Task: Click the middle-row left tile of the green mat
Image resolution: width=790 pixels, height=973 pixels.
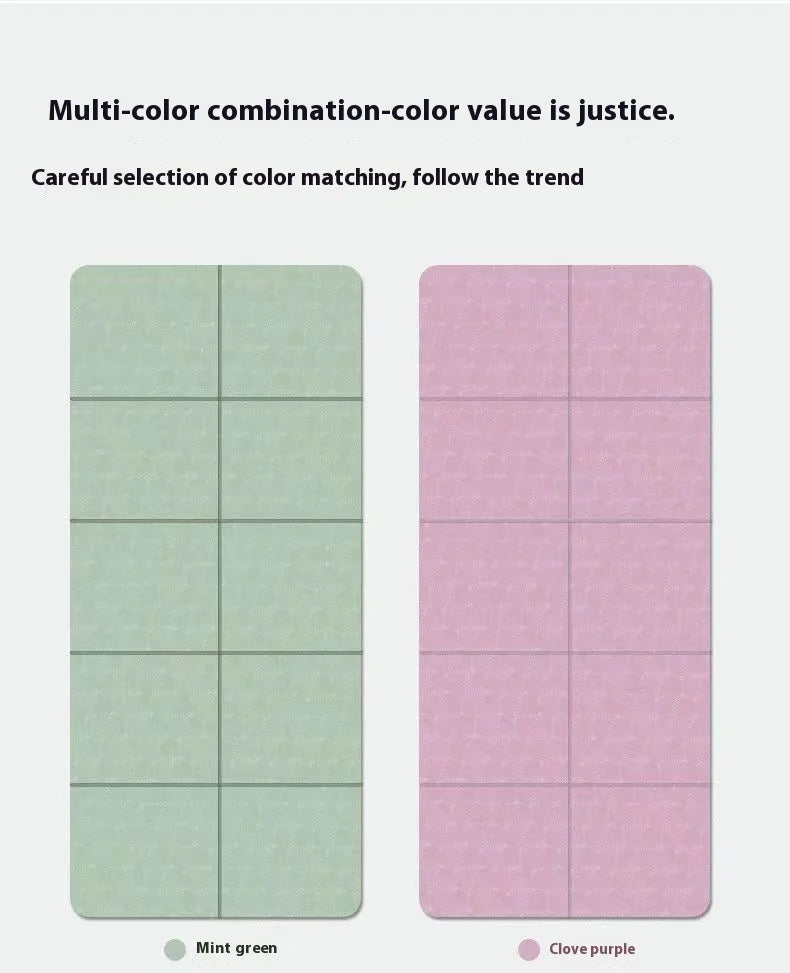Action: [x=145, y=587]
